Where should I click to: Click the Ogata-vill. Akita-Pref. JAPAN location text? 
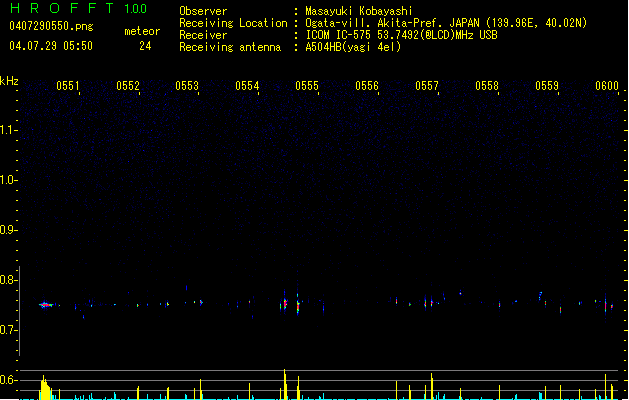point(446,23)
